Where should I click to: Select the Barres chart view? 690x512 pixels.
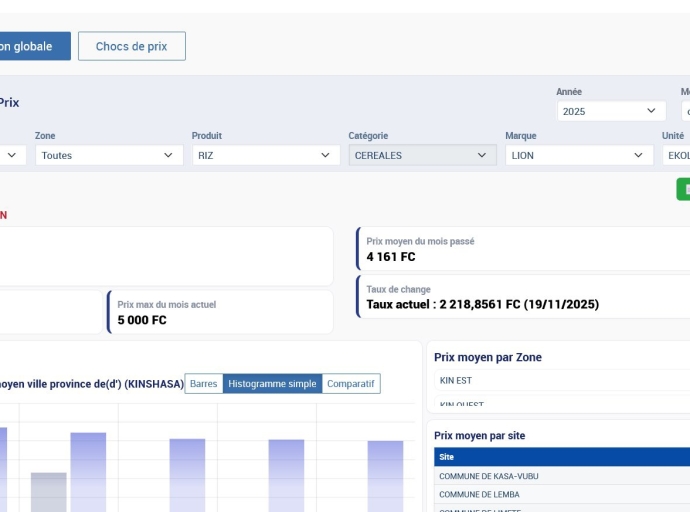(x=204, y=384)
